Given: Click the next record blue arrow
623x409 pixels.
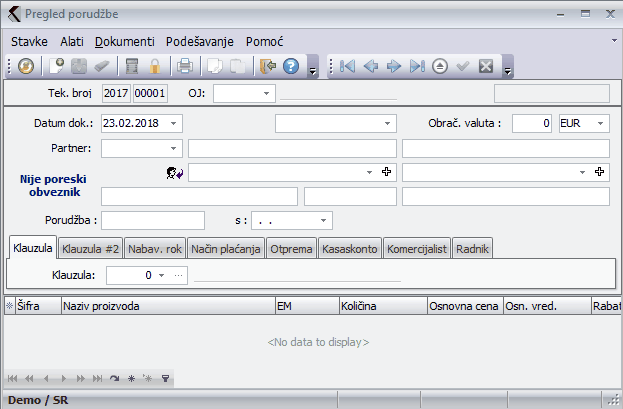Looking at the screenshot, I should (x=394, y=67).
